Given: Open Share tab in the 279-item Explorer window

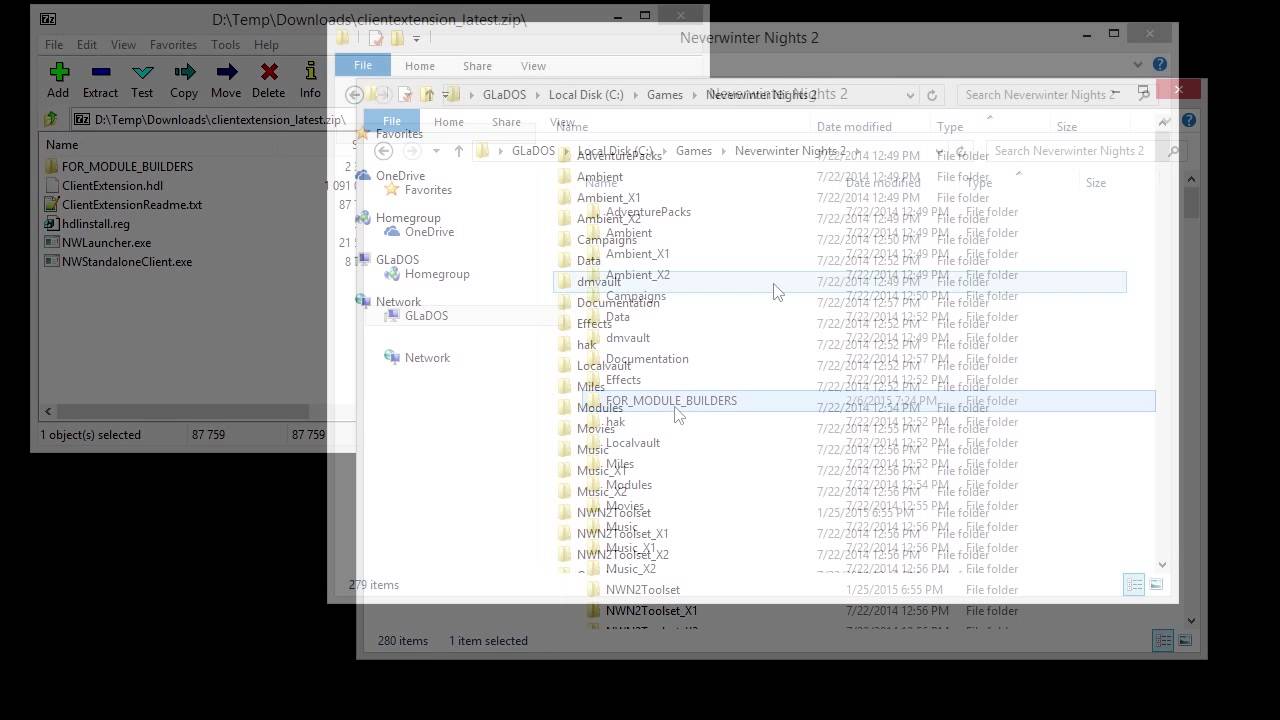Looking at the screenshot, I should (x=477, y=66).
